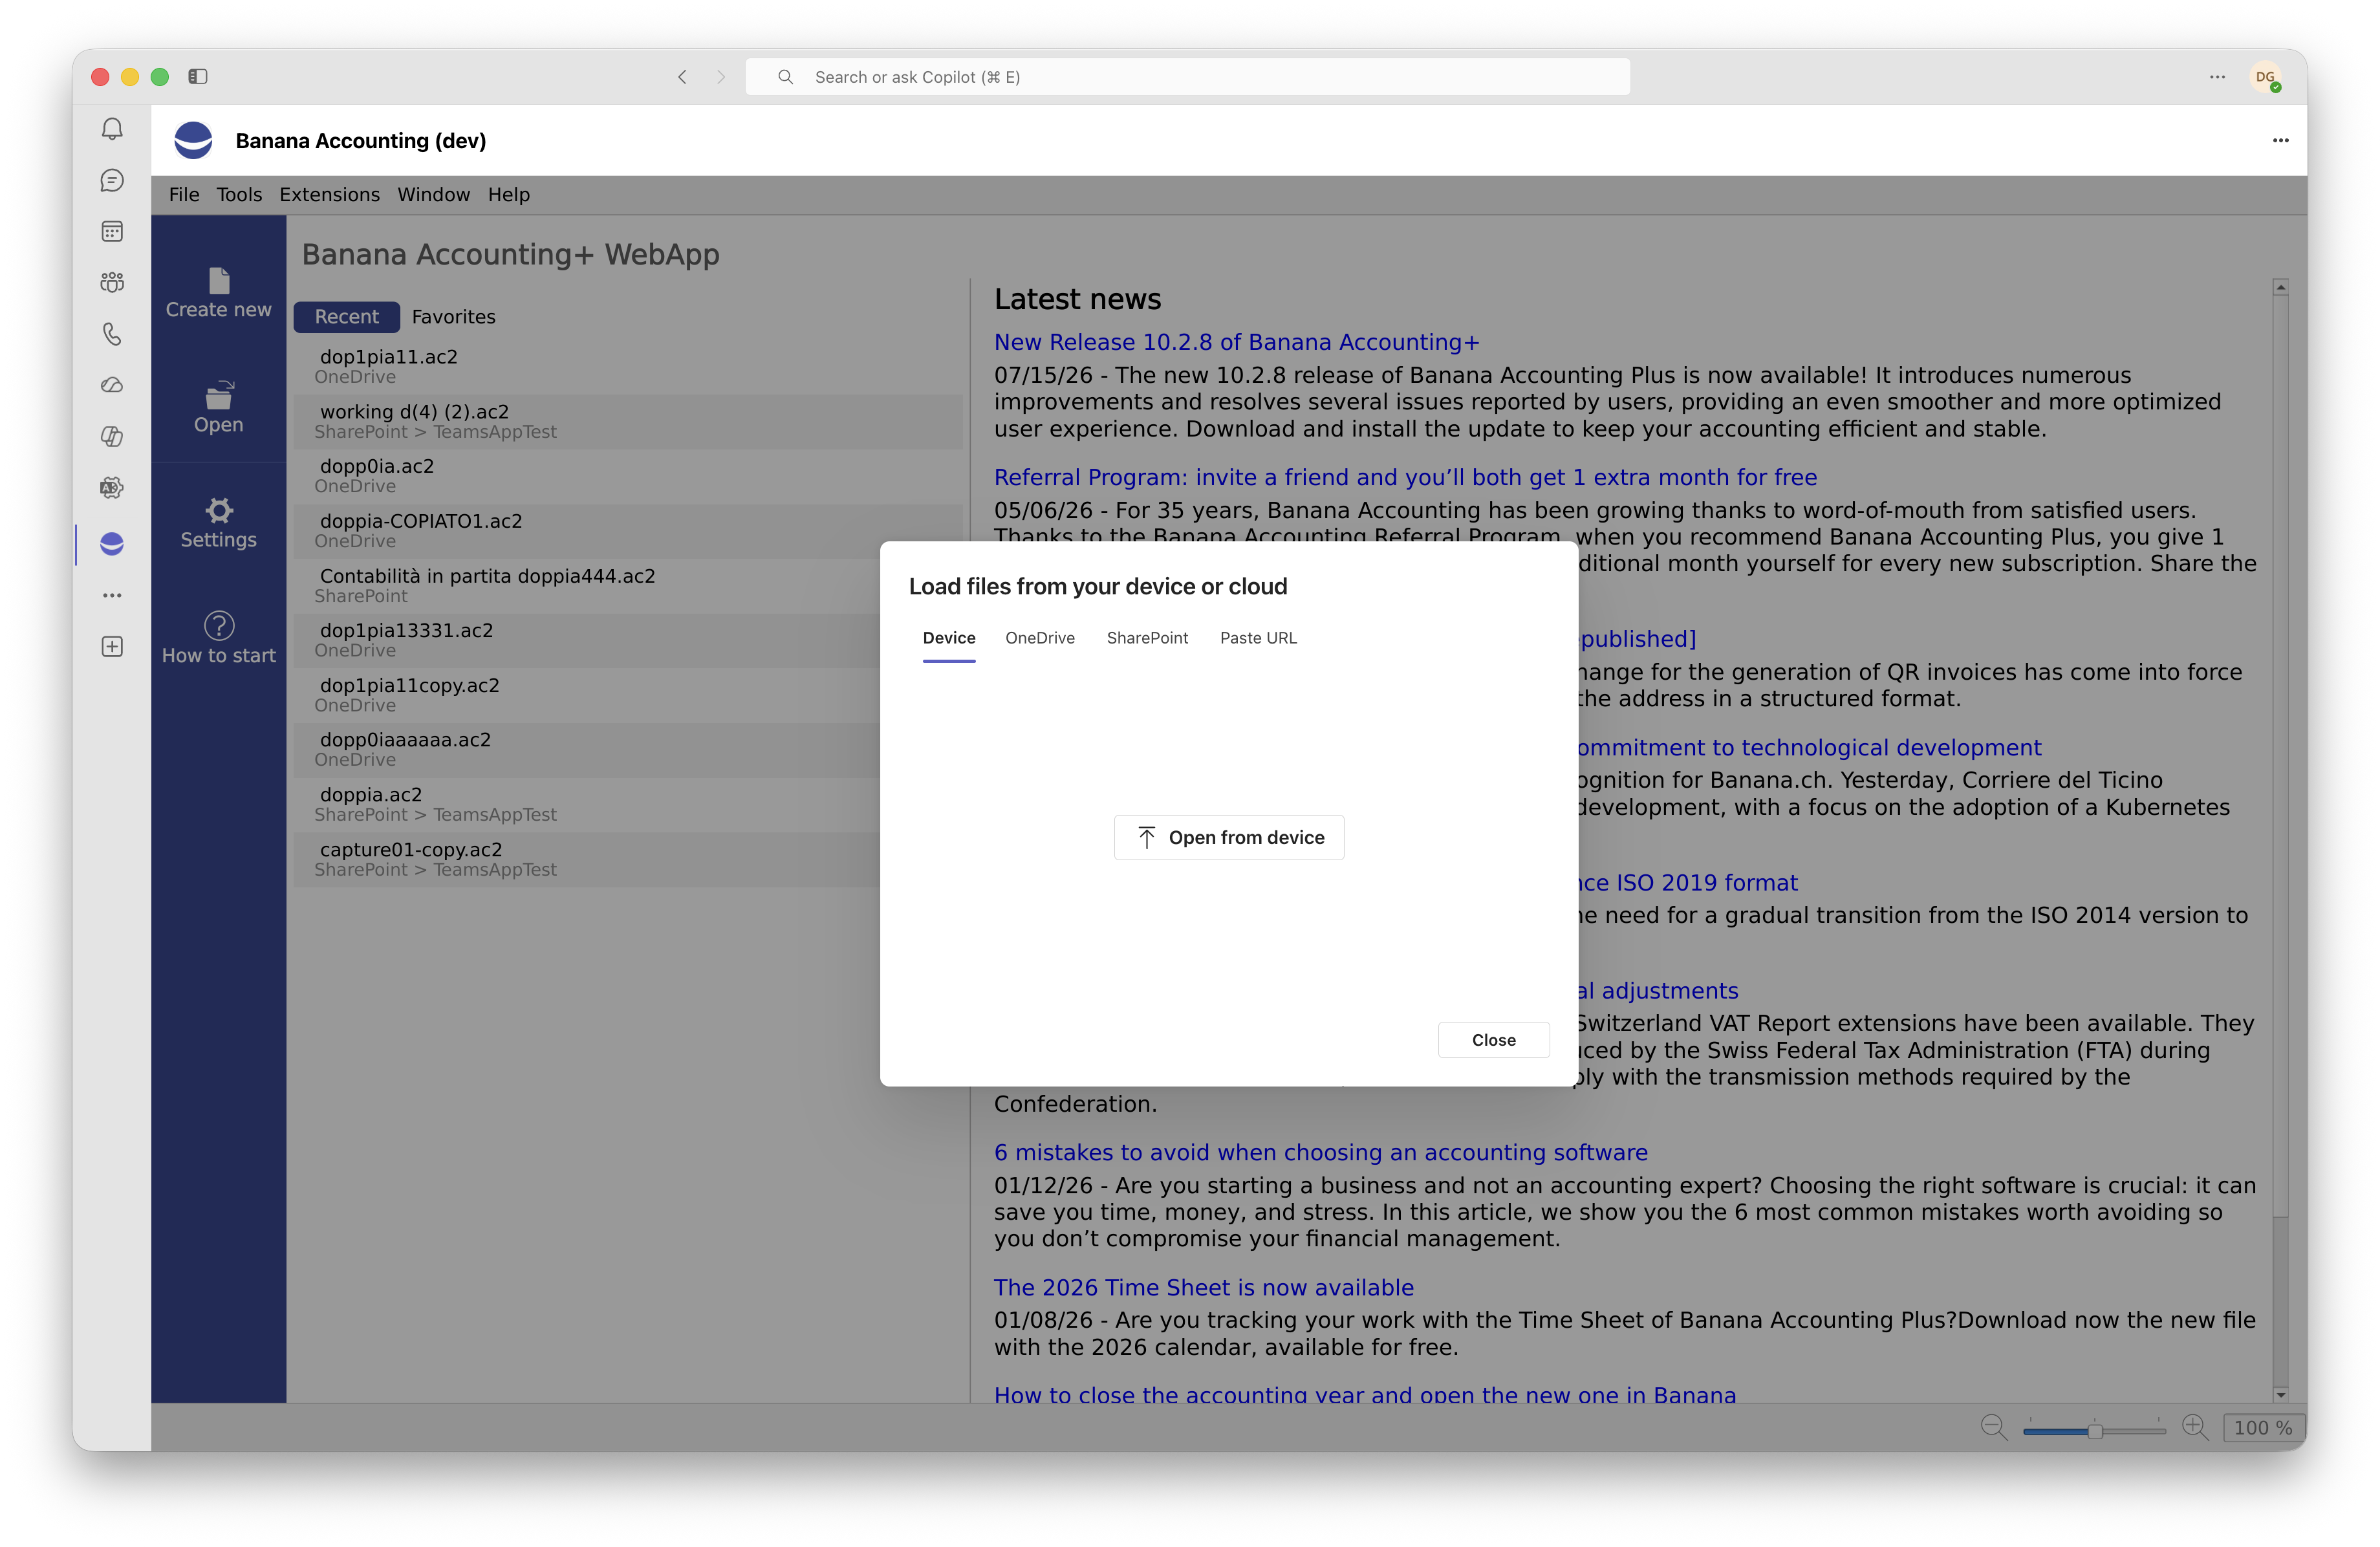Viewport: 2380px width, 1547px height.
Task: Close the Load files dialog
Action: pos(1493,1040)
